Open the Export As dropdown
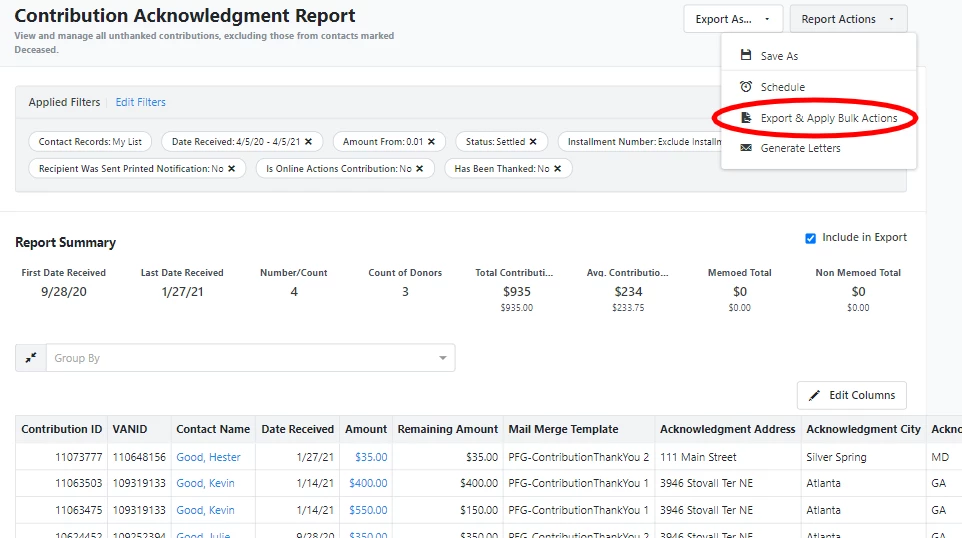This screenshot has width=962, height=538. [x=733, y=19]
